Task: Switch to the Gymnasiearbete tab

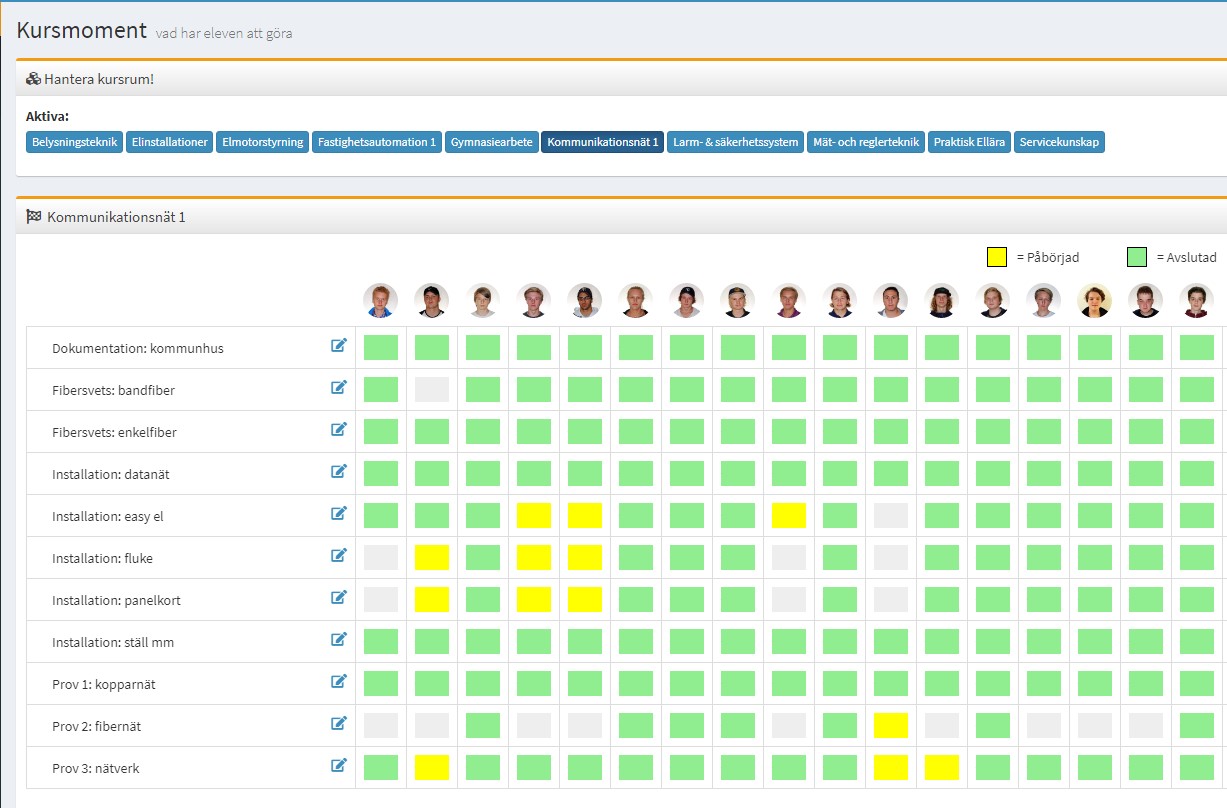Action: pyautogui.click(x=492, y=142)
